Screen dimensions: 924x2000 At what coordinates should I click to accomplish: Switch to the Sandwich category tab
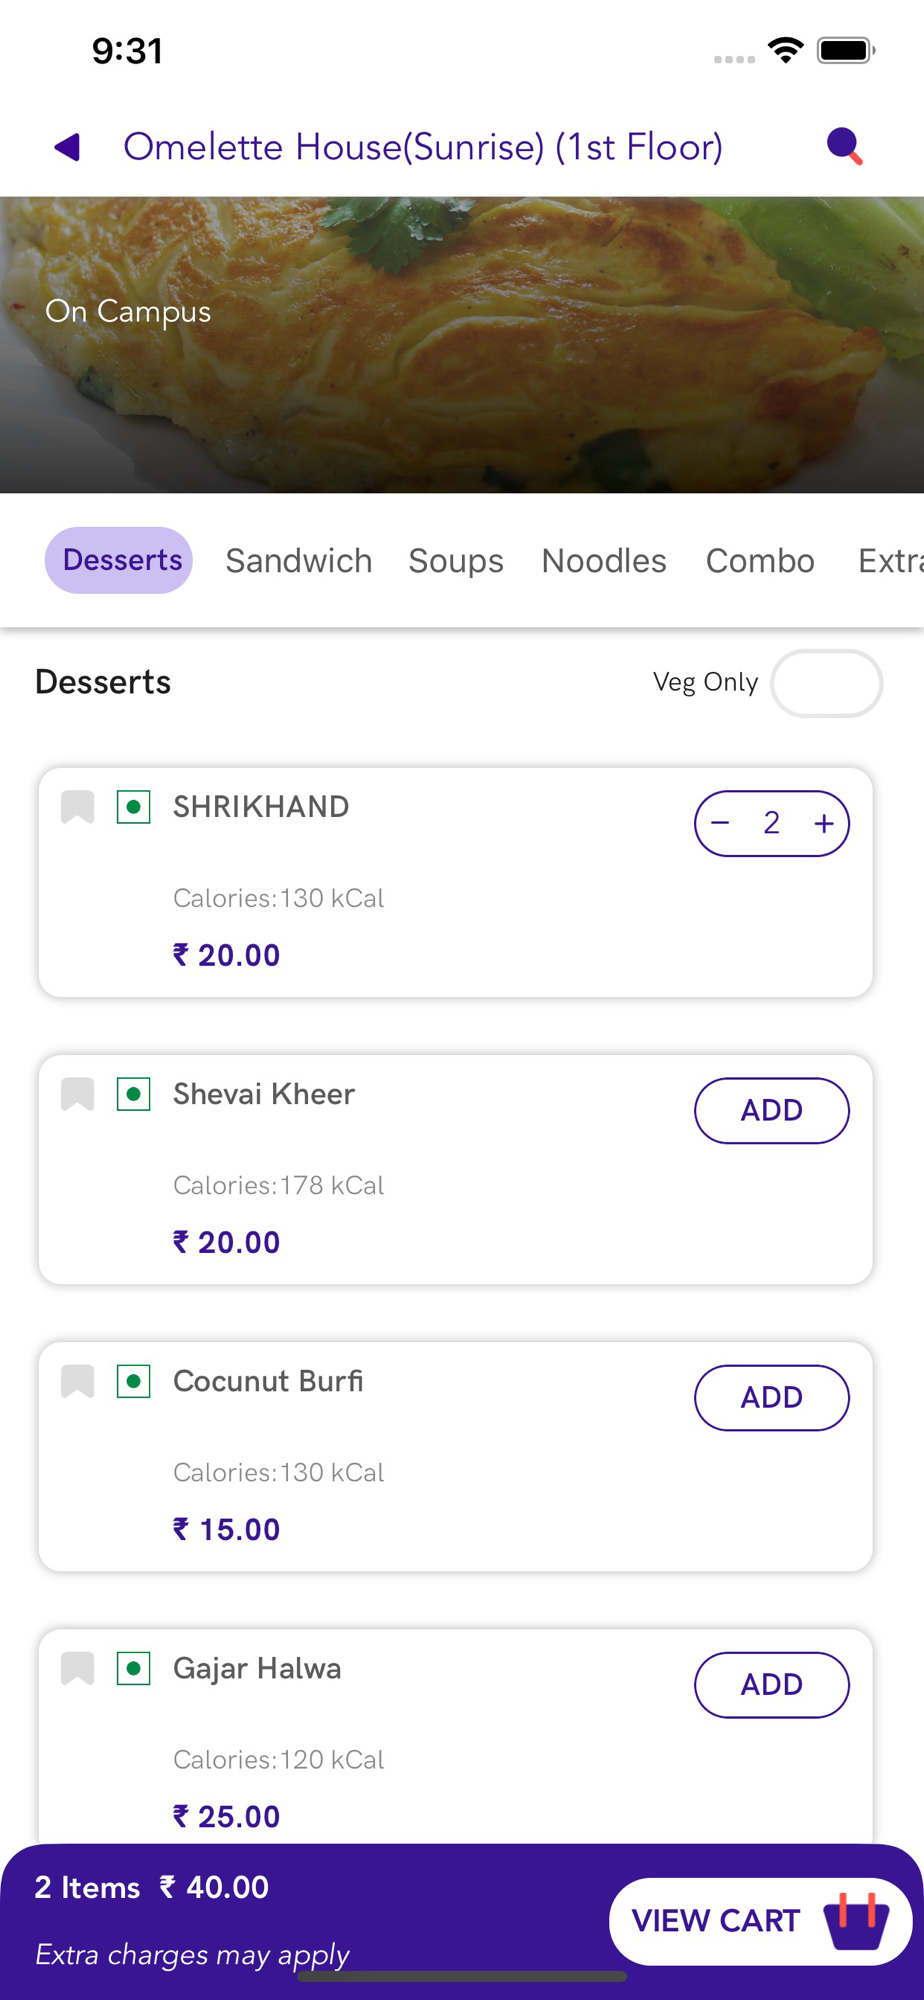298,561
